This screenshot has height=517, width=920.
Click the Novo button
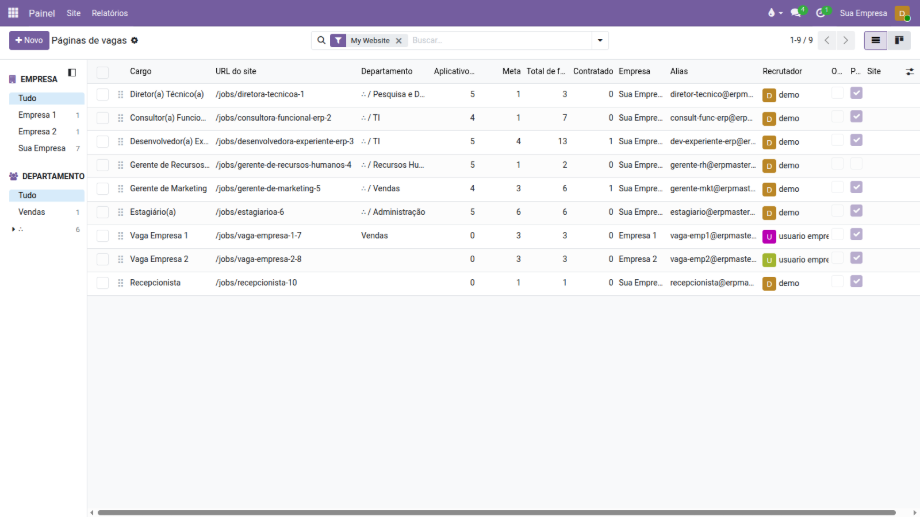tap(28, 41)
